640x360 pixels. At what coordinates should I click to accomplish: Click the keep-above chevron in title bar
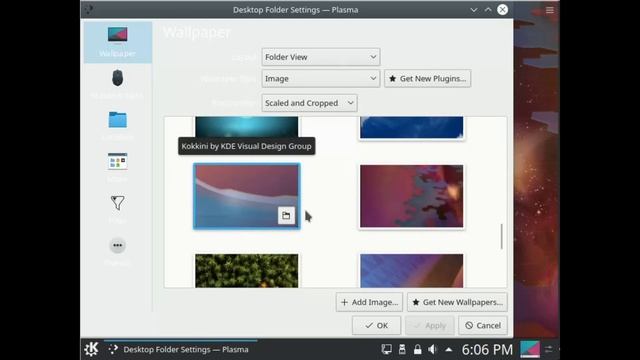tap(488, 10)
